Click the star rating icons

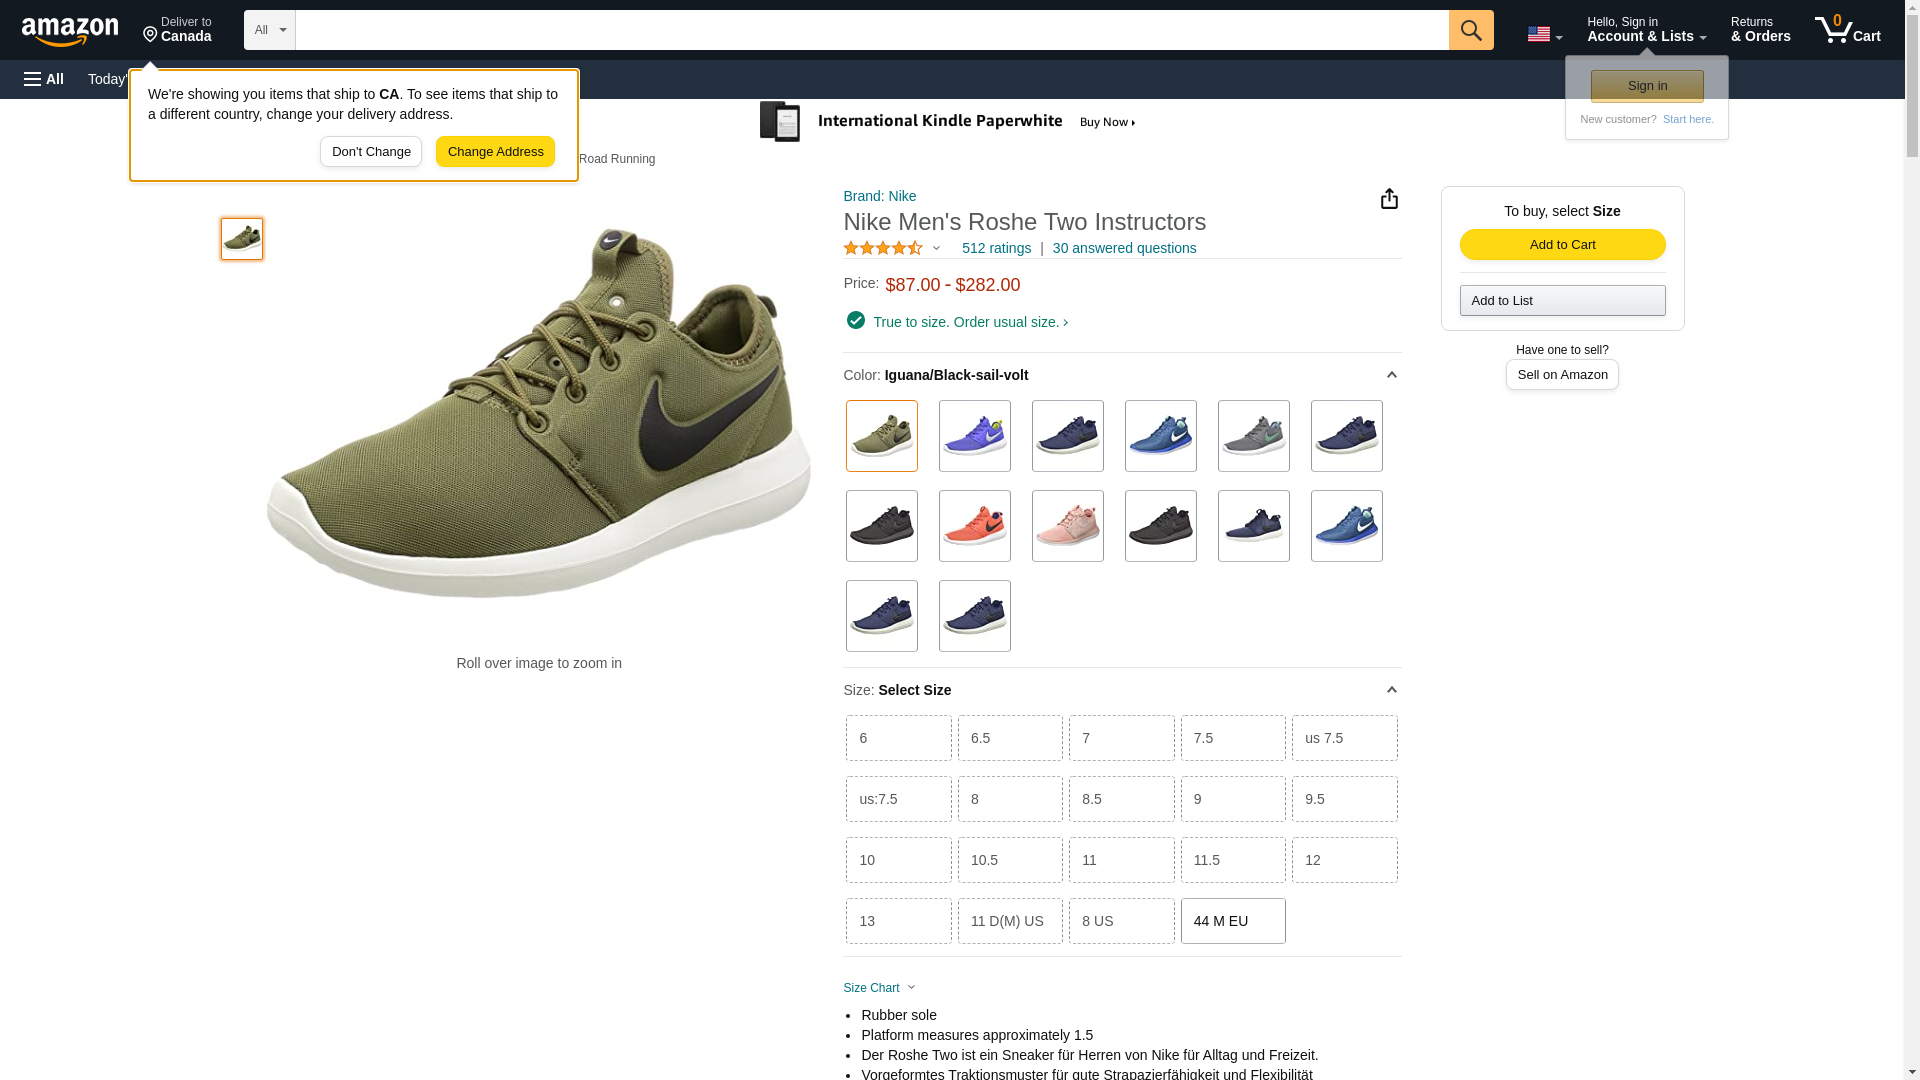point(883,248)
